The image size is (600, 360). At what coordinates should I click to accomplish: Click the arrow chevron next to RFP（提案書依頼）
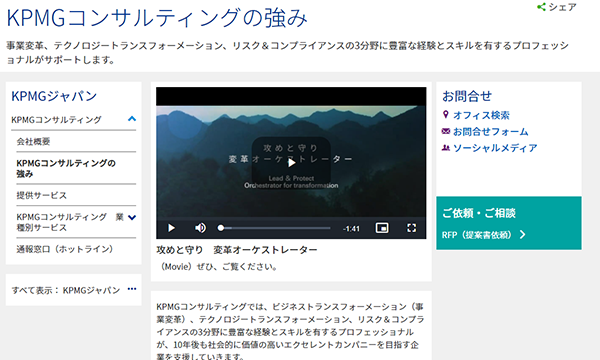522,235
